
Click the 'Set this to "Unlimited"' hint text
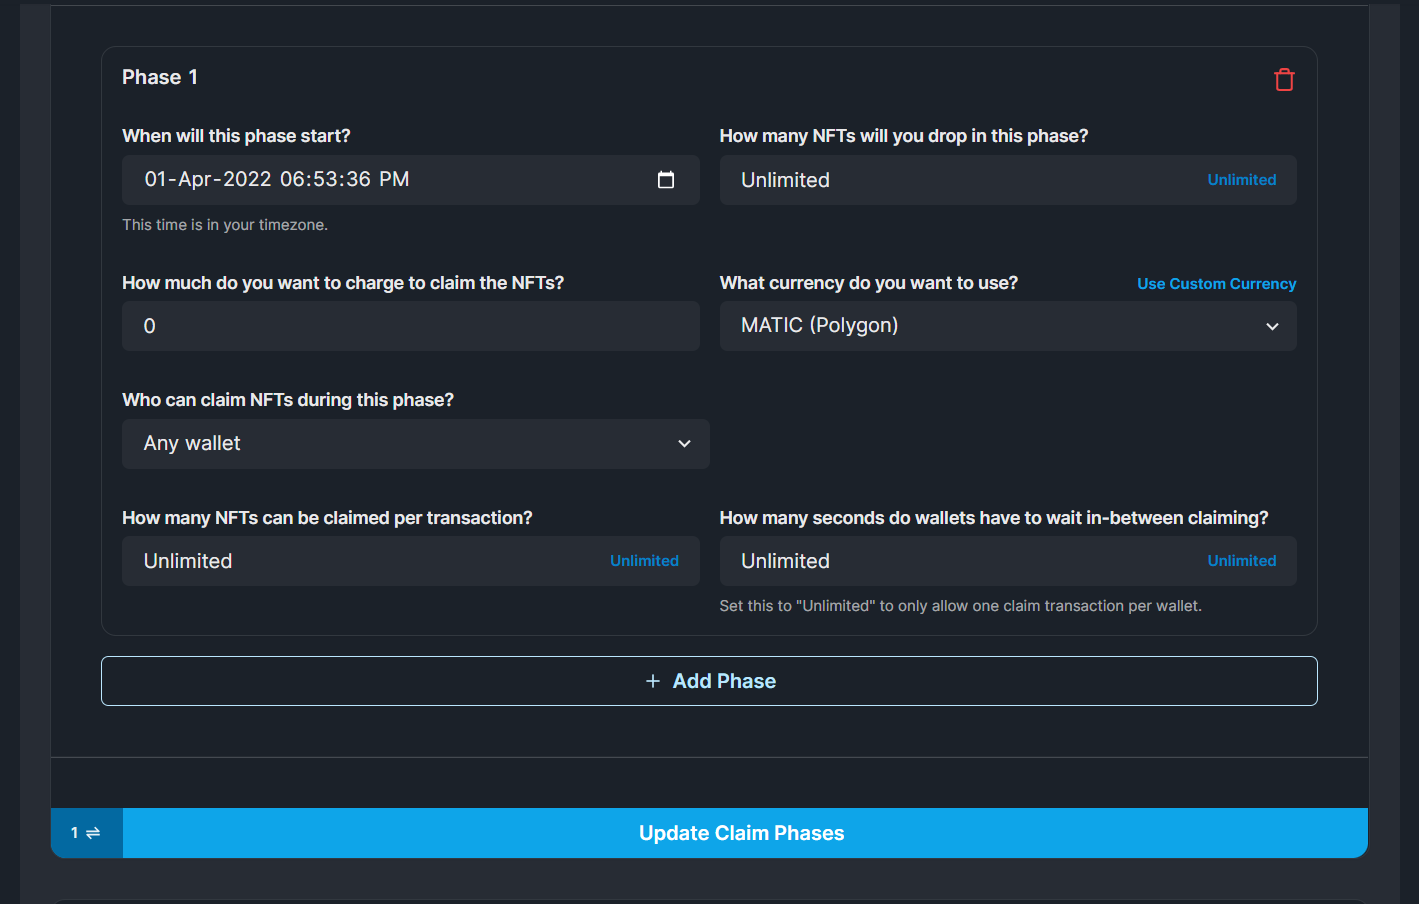tap(961, 606)
